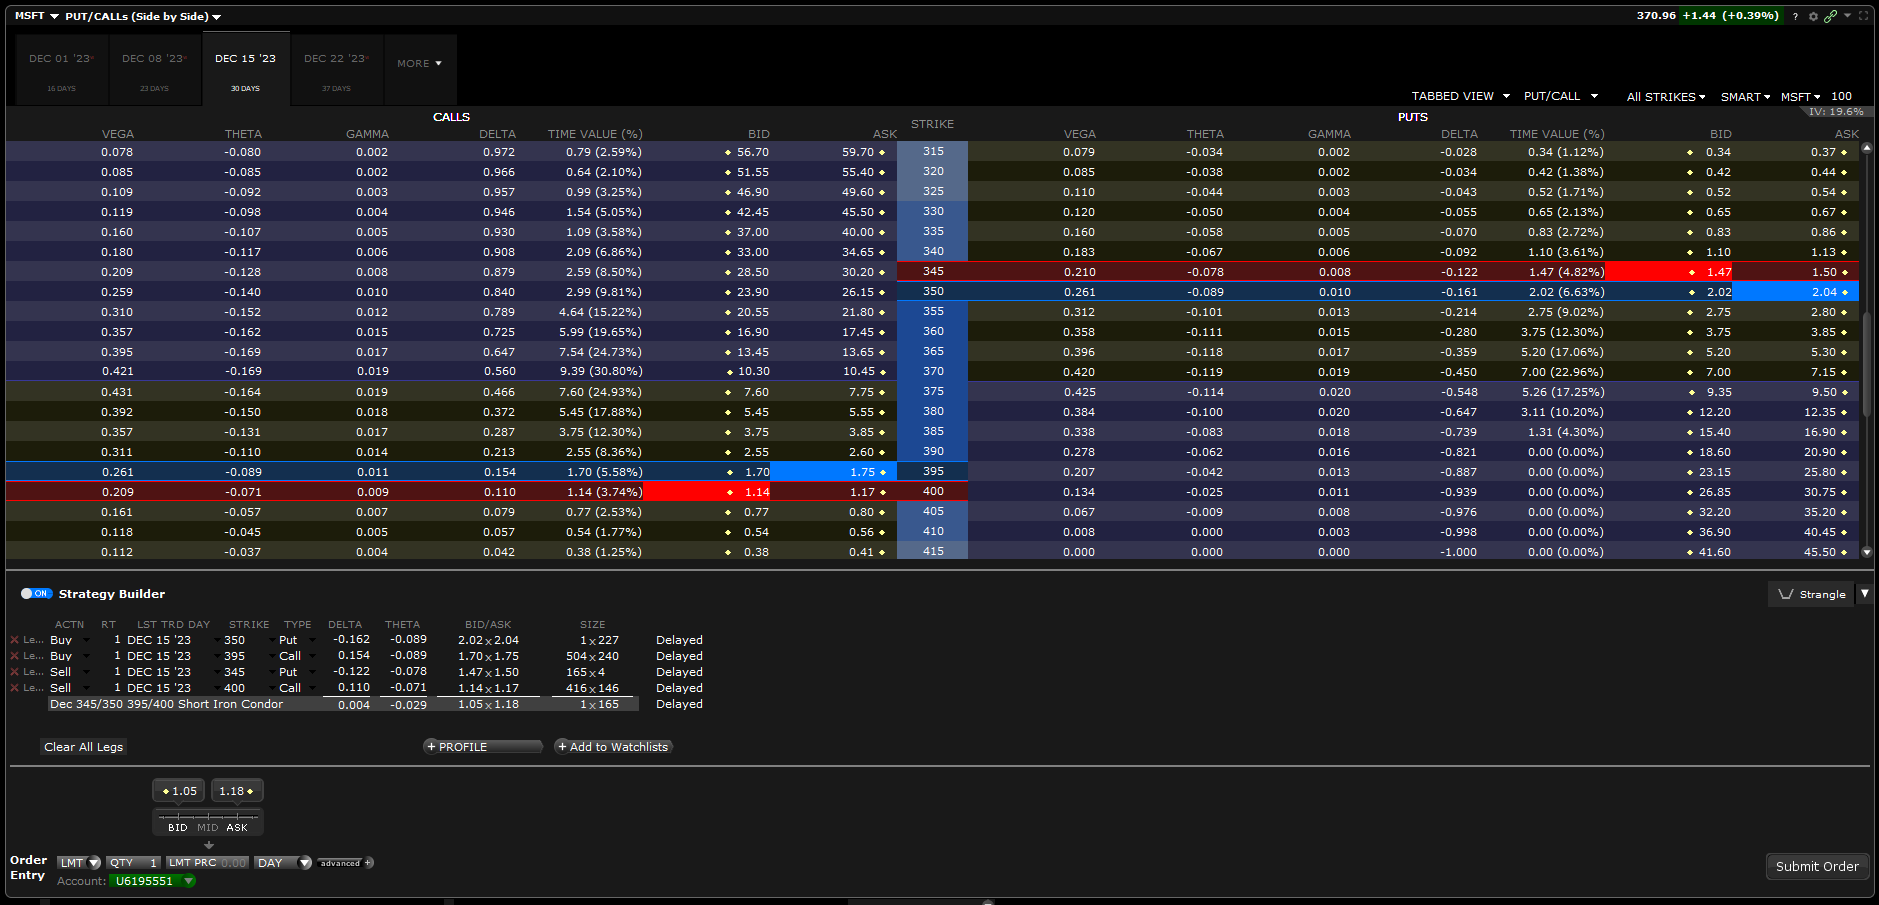The image size is (1879, 905).
Task: Click the 1.05 bid price button
Action: (x=179, y=791)
